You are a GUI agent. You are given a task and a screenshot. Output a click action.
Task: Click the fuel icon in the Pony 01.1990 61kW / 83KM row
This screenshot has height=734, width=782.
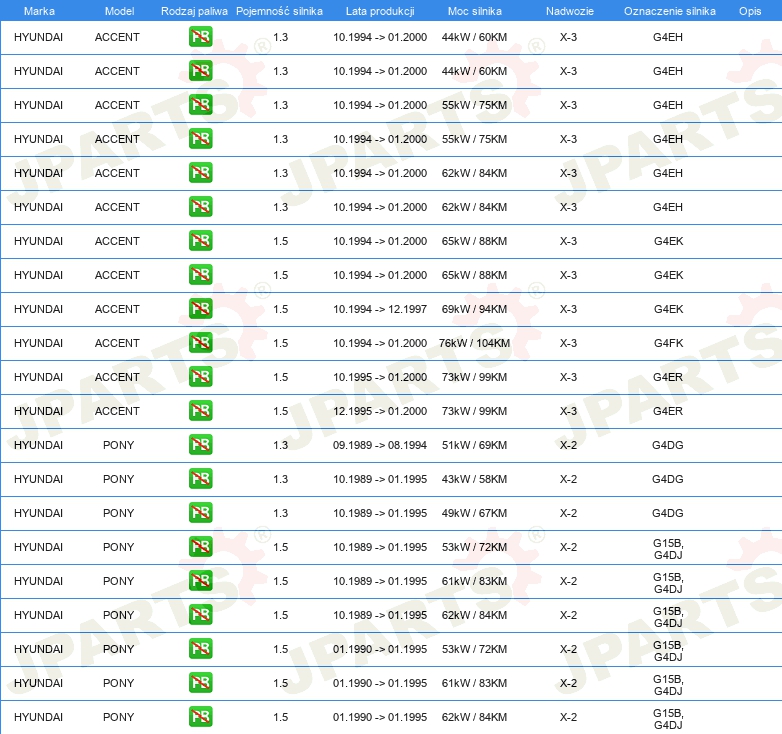[x=200, y=682]
